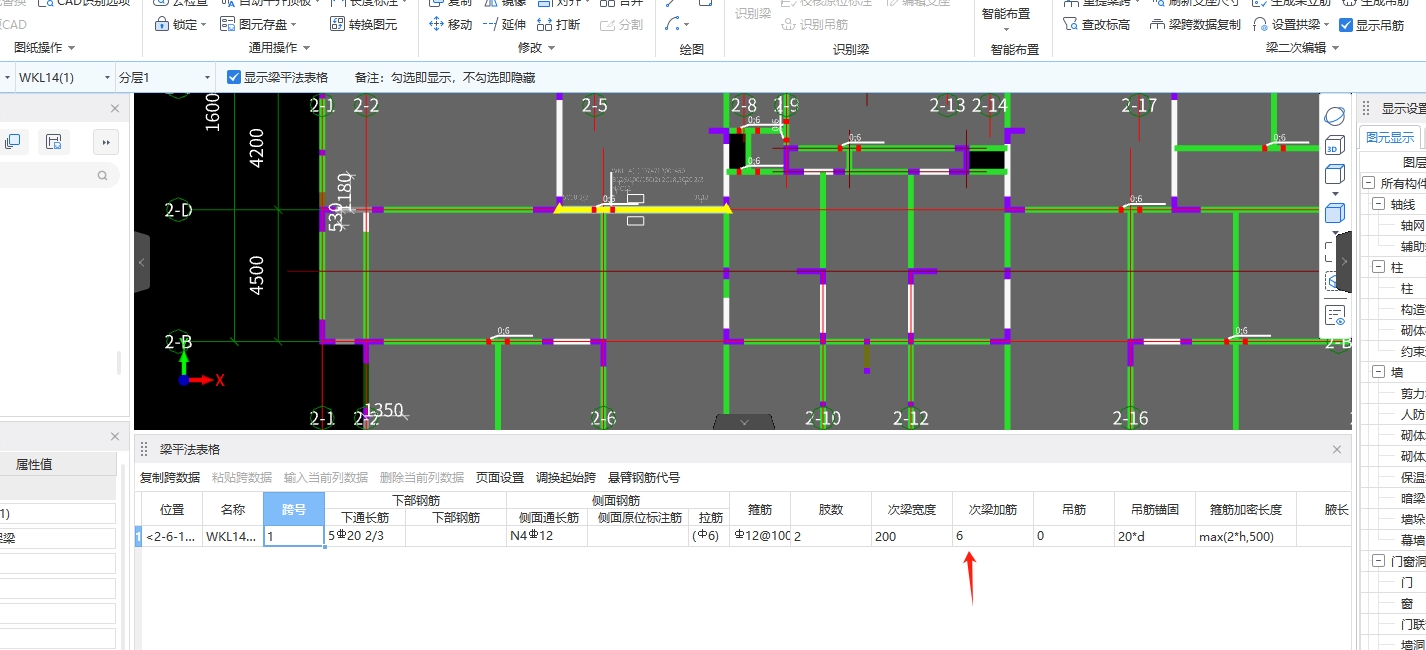Viewport: 1426px width, 650px height.
Task: Expand the 图纸操作 group dropdown
Action: pos(69,48)
